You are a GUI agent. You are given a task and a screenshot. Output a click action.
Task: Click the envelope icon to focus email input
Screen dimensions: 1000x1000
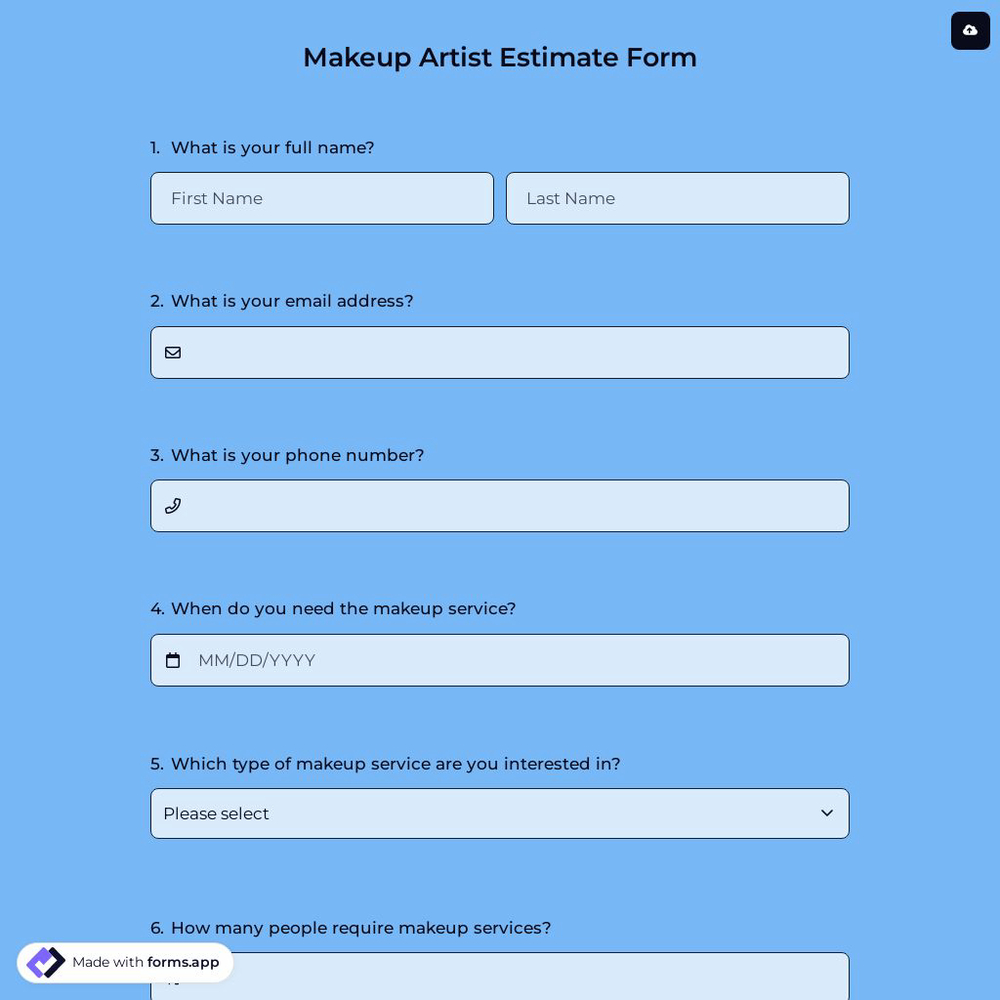tap(173, 352)
